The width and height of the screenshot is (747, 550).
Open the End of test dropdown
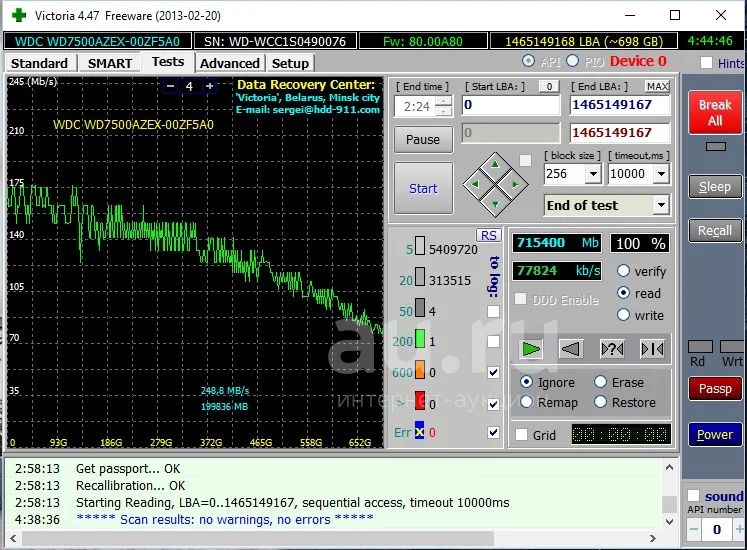click(x=660, y=205)
